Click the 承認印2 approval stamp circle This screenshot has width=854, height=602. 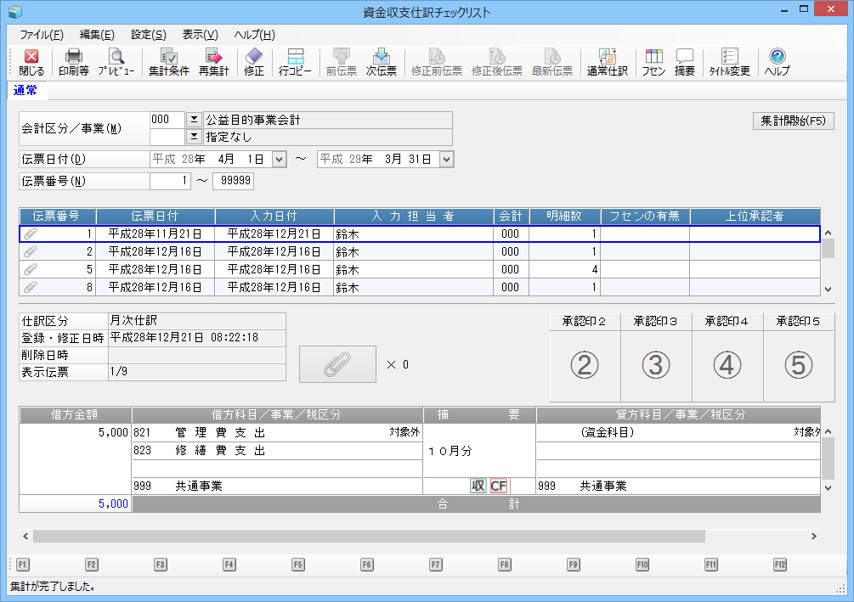pyautogui.click(x=584, y=366)
